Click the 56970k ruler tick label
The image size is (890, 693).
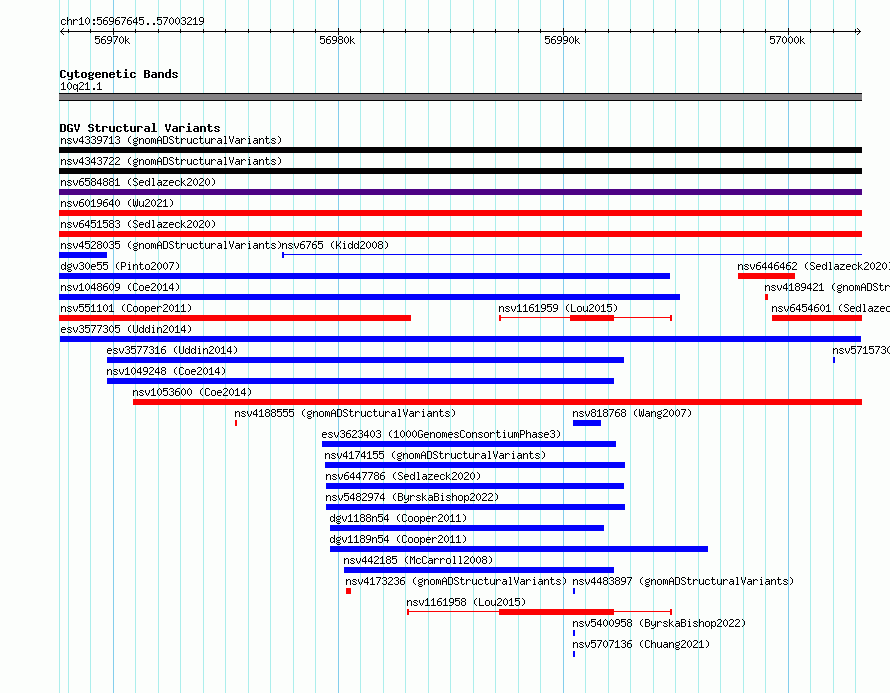pyautogui.click(x=112, y=40)
